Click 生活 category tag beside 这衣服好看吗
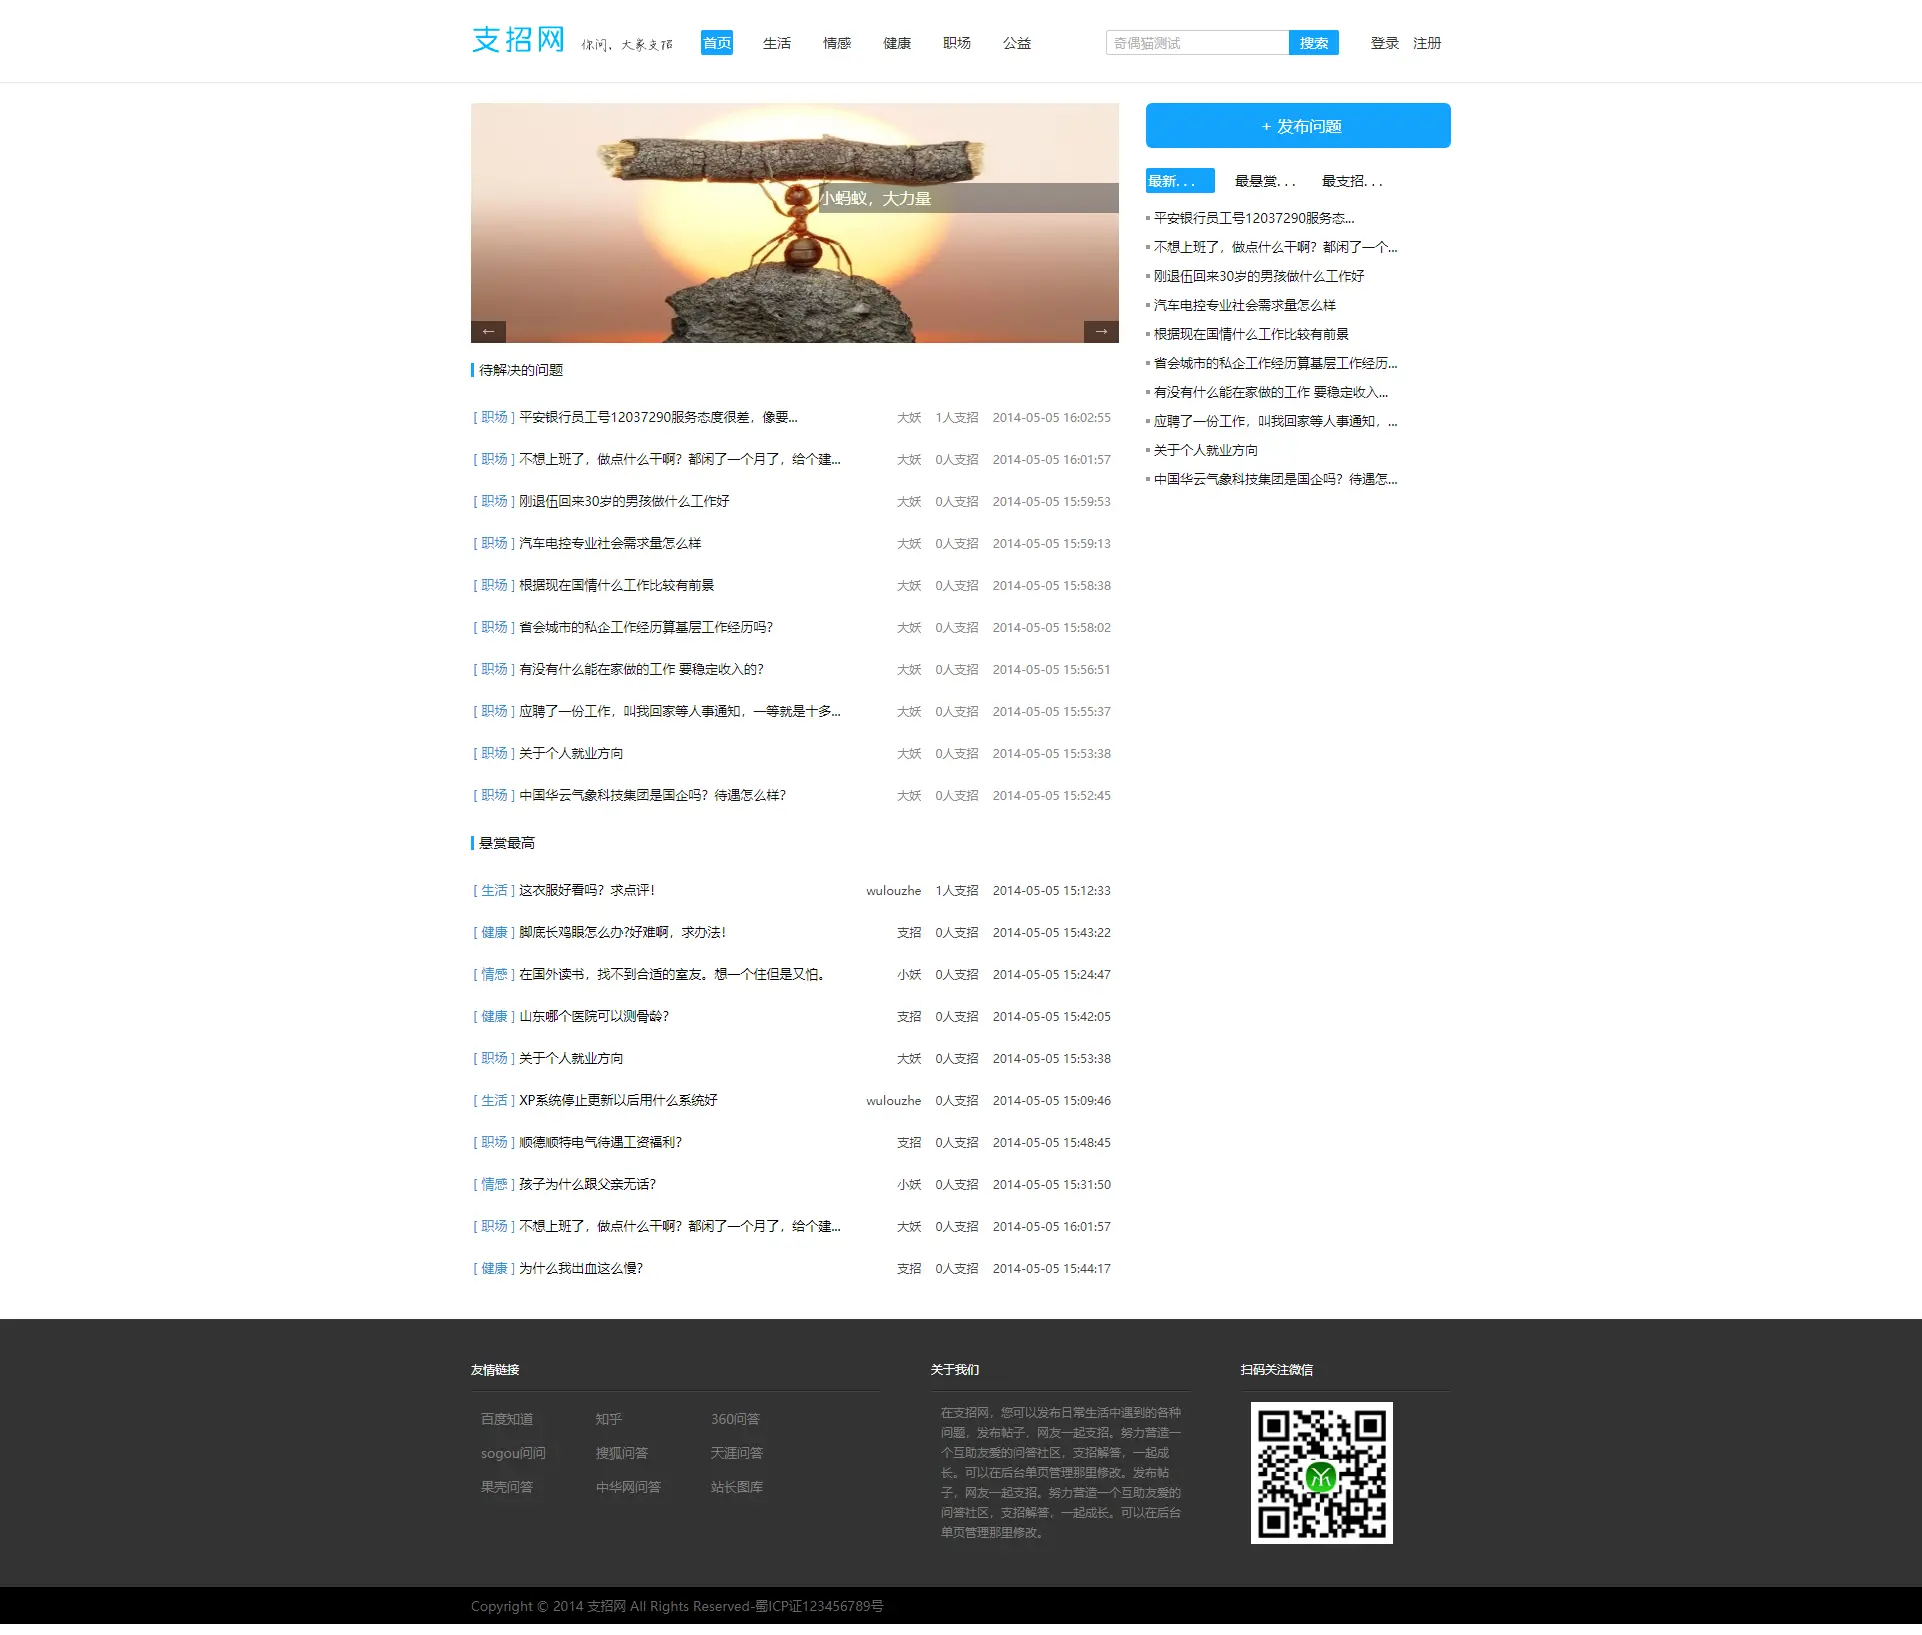 click(x=494, y=890)
